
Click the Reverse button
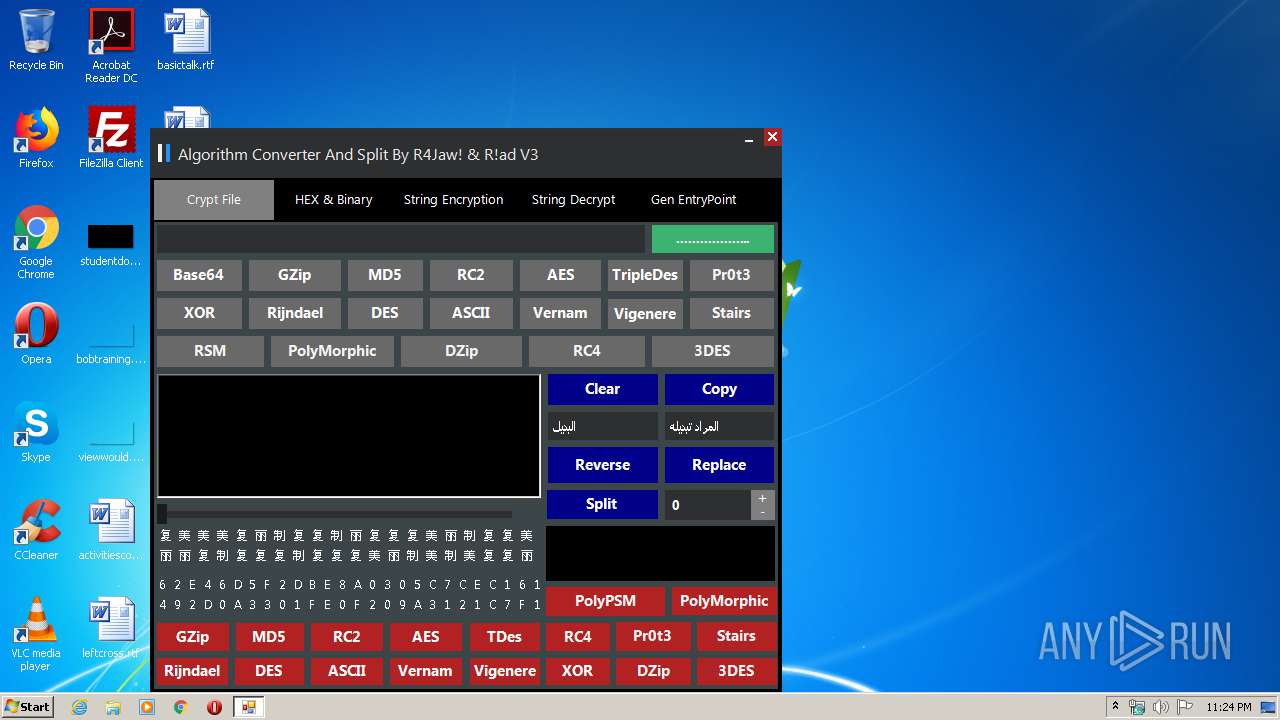pyautogui.click(x=602, y=465)
